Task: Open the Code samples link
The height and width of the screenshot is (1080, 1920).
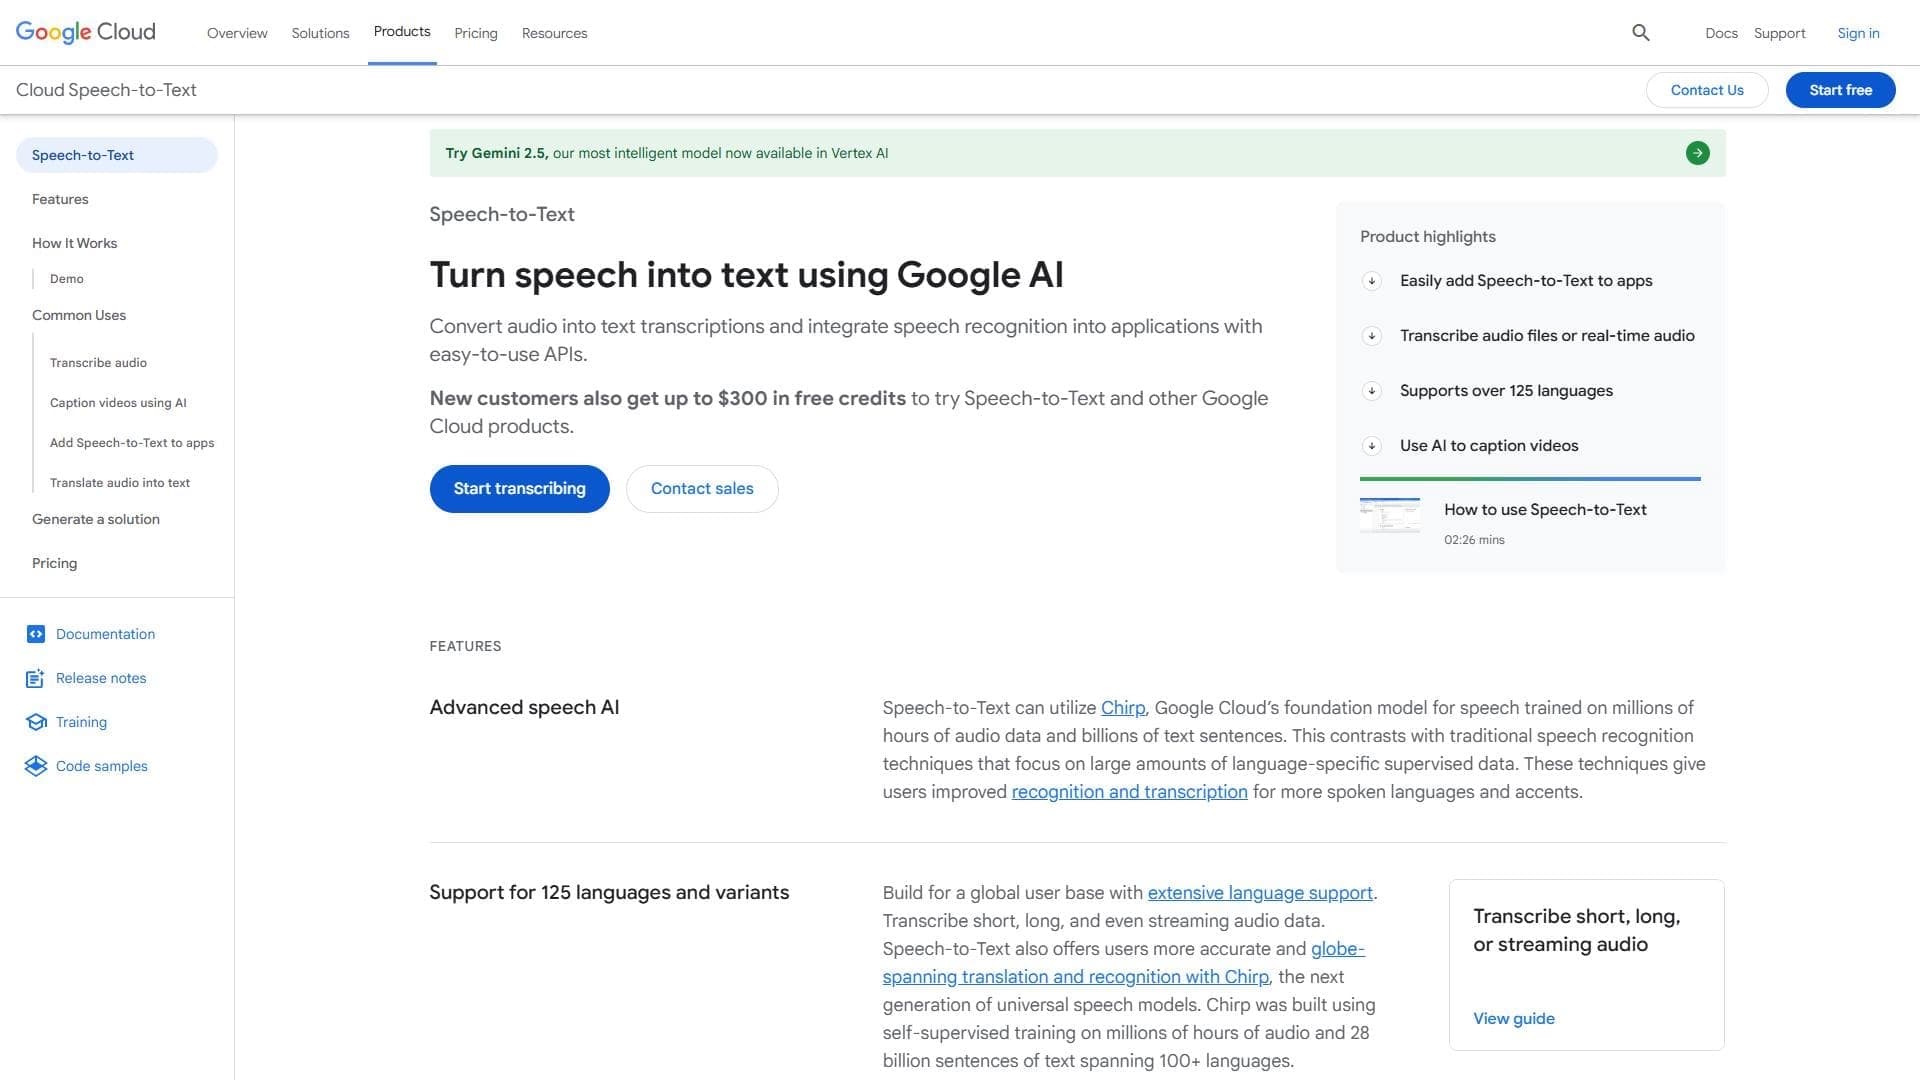Action: (x=102, y=766)
